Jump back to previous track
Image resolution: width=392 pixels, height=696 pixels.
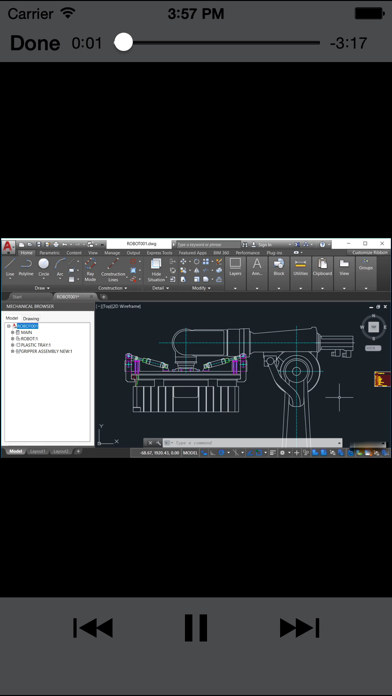(93, 628)
